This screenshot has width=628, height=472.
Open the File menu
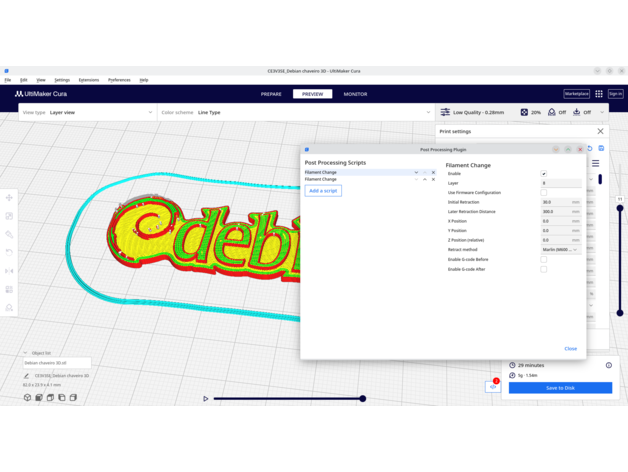point(8,80)
